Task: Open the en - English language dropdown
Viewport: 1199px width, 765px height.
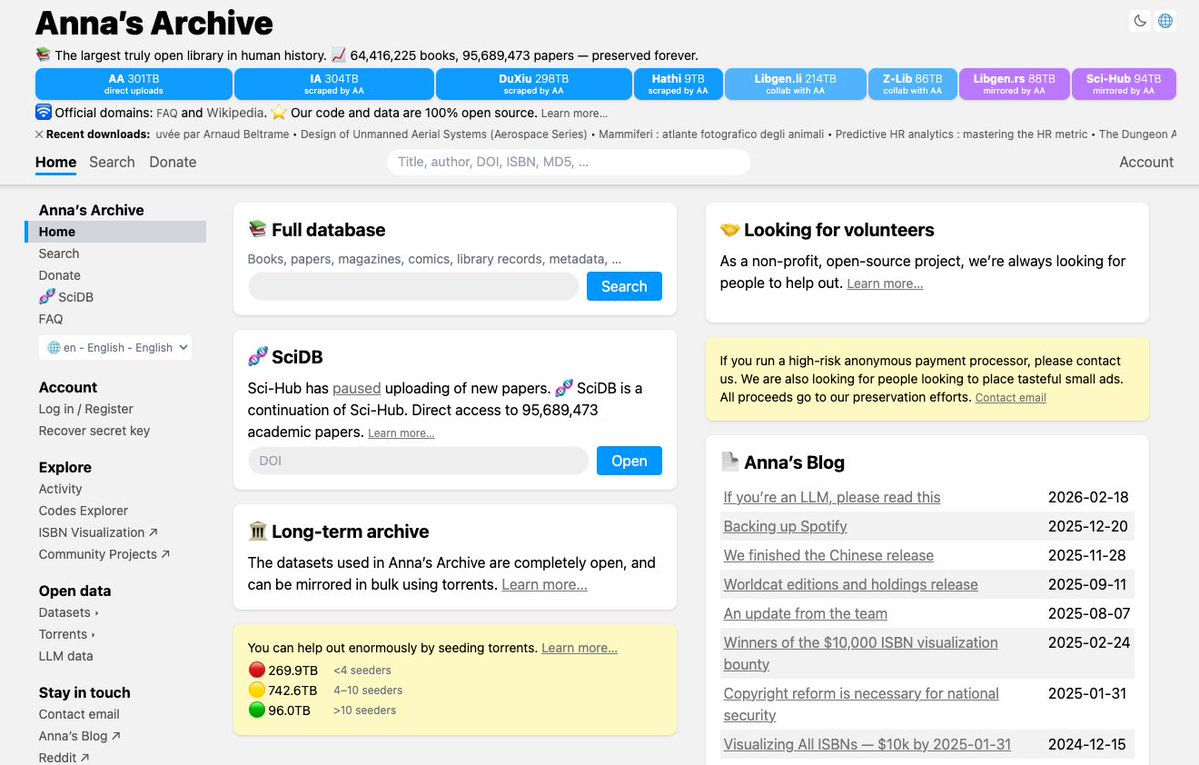Action: click(x=115, y=347)
